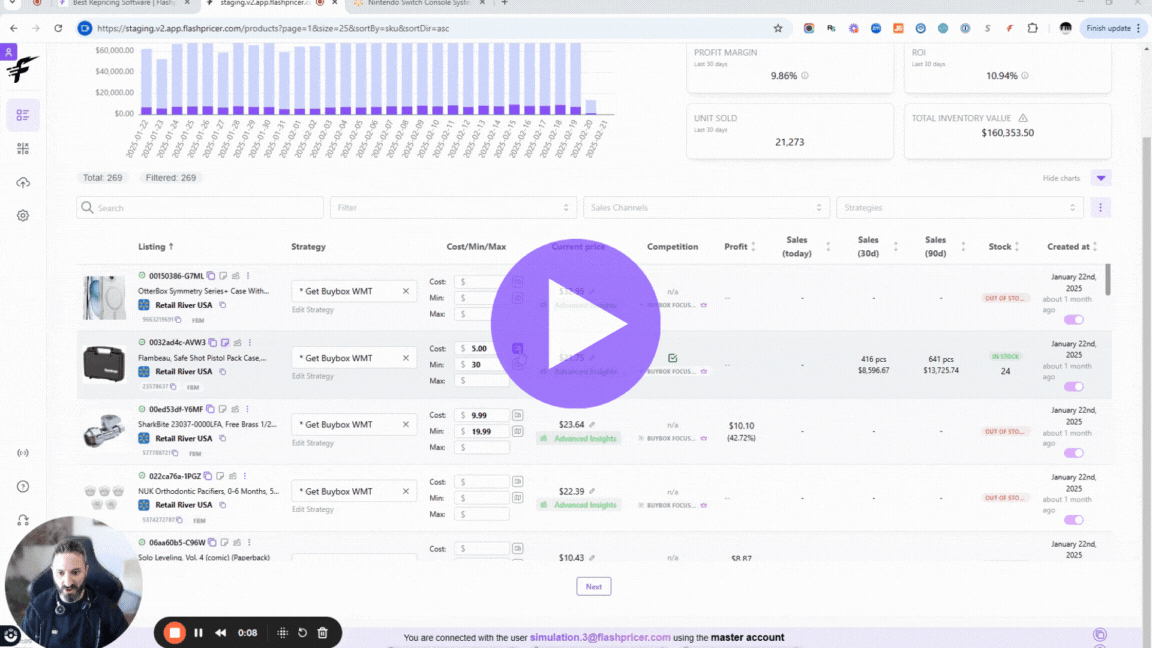
Task: Click Cost field of NUK Pacifiers row
Action: click(x=481, y=482)
